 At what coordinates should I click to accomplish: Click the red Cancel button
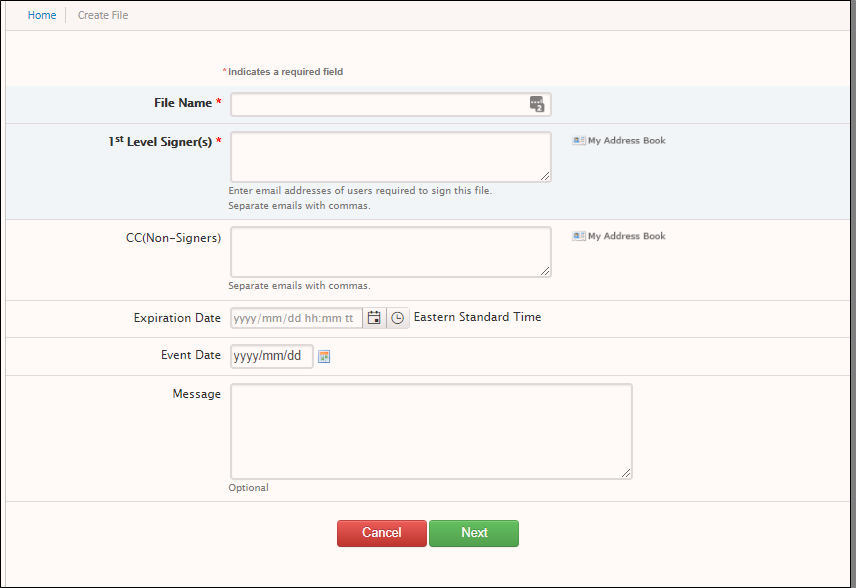pyautogui.click(x=382, y=533)
